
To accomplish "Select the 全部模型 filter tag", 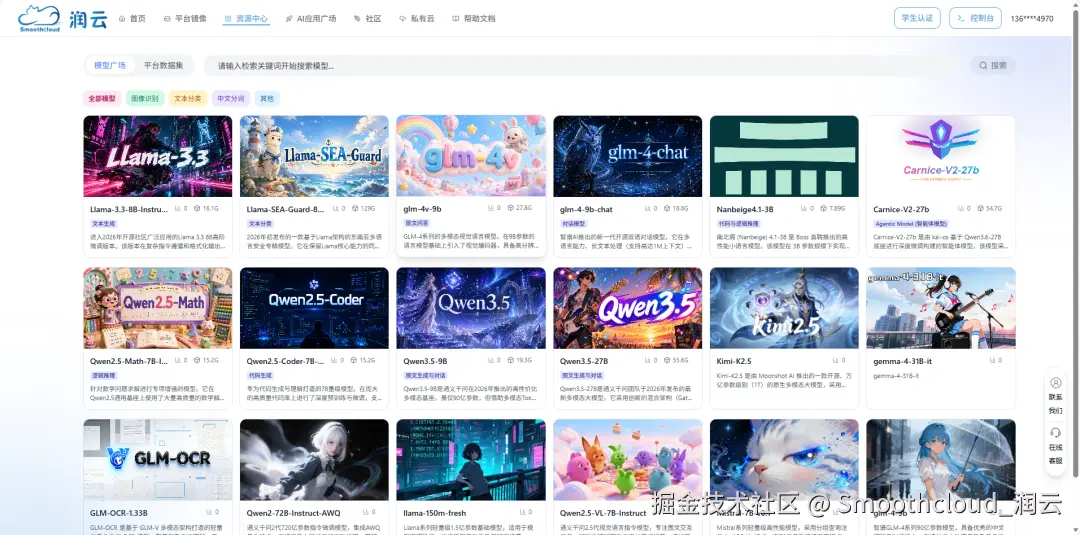I will 103,98.
